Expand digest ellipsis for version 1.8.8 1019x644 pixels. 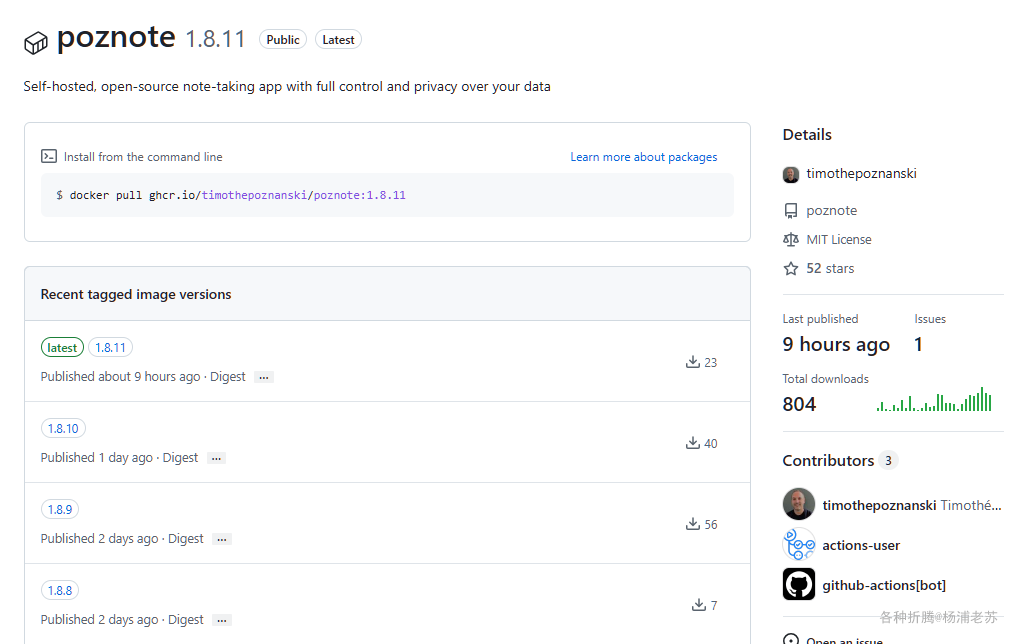[x=222, y=620]
